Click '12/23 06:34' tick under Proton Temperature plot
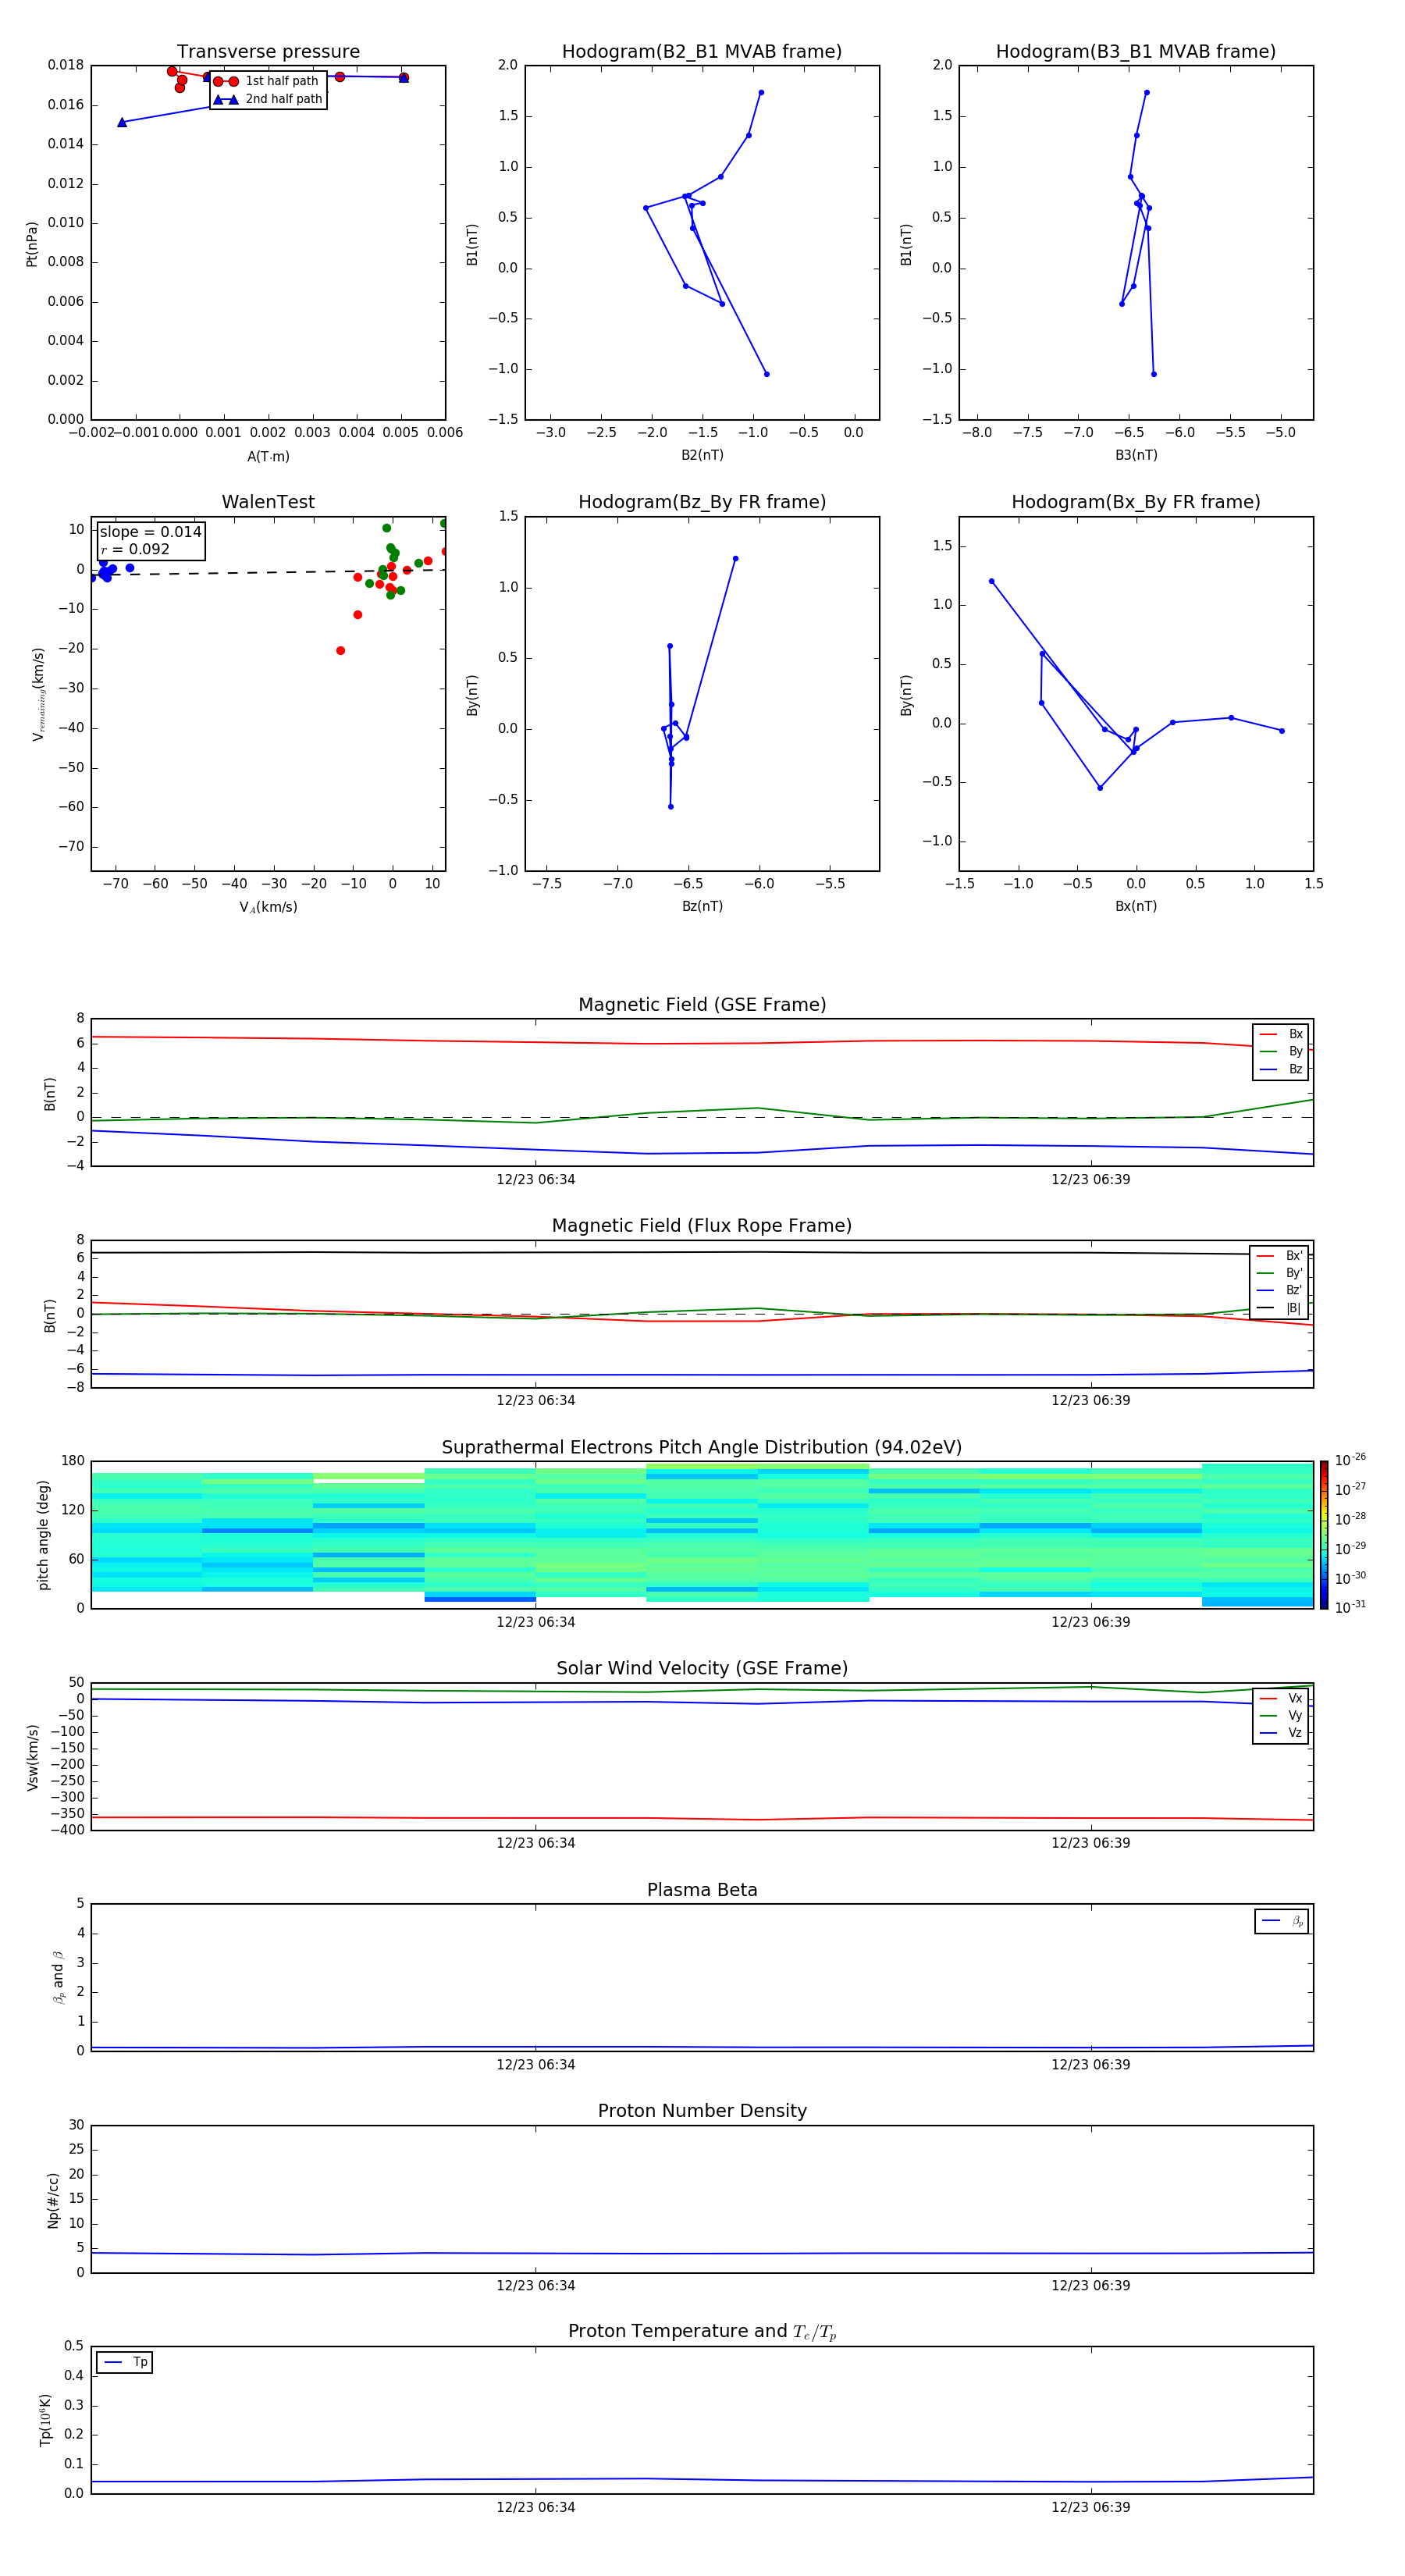The width and height of the screenshot is (1405, 2576). (536, 2508)
